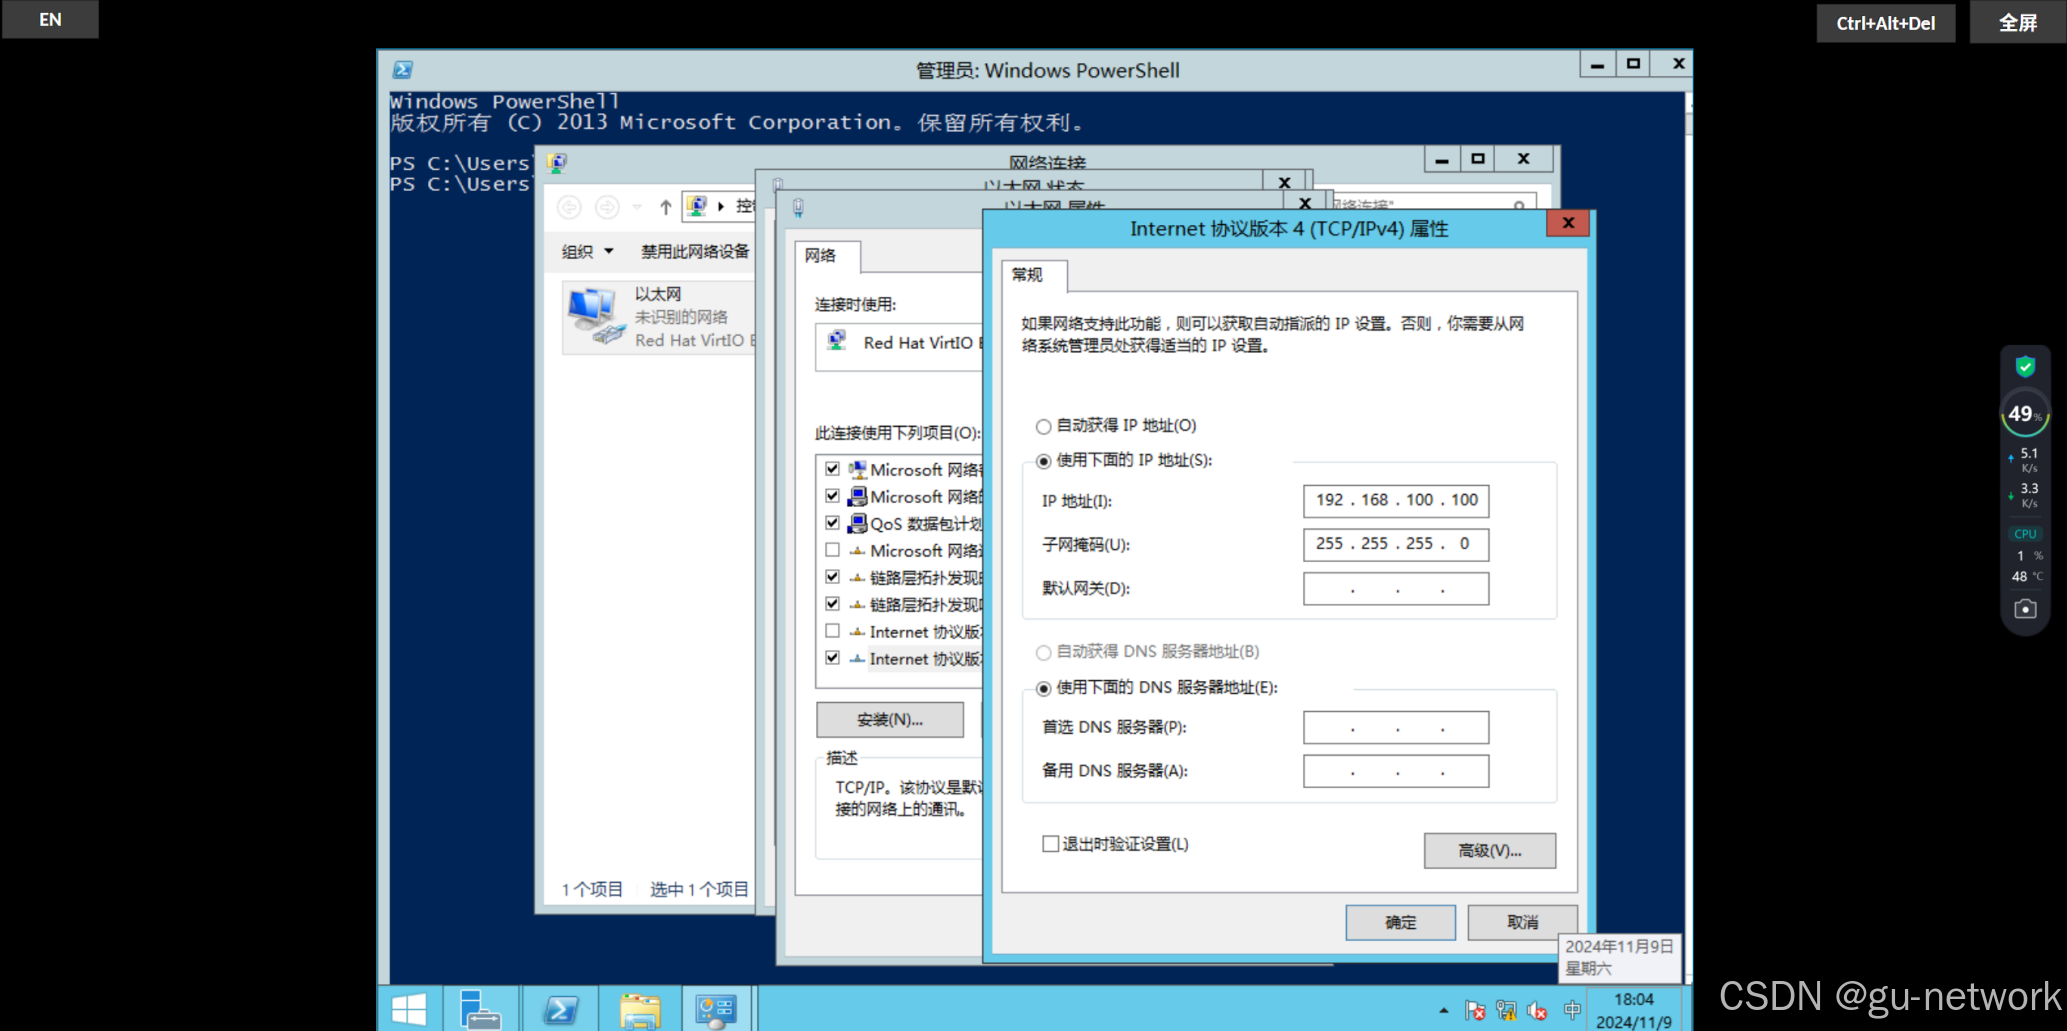
Task: Uncheck second Microsoft 网络 sharing item
Action: (832, 495)
